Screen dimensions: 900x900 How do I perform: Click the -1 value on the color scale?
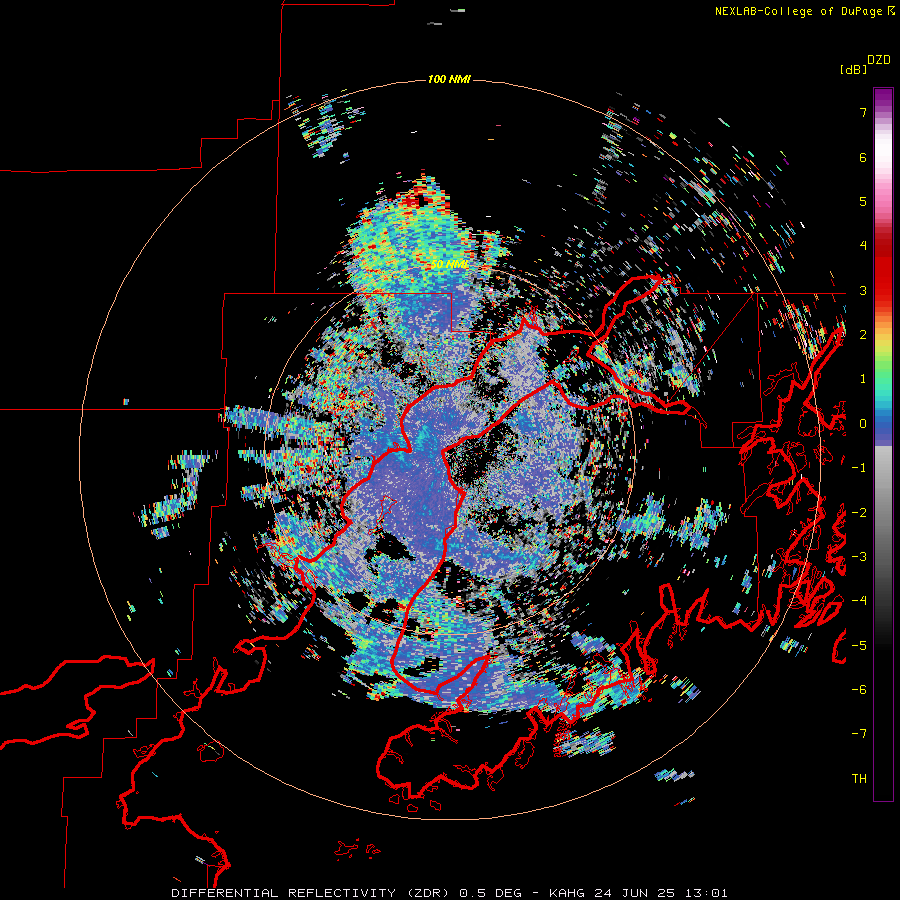point(859,468)
